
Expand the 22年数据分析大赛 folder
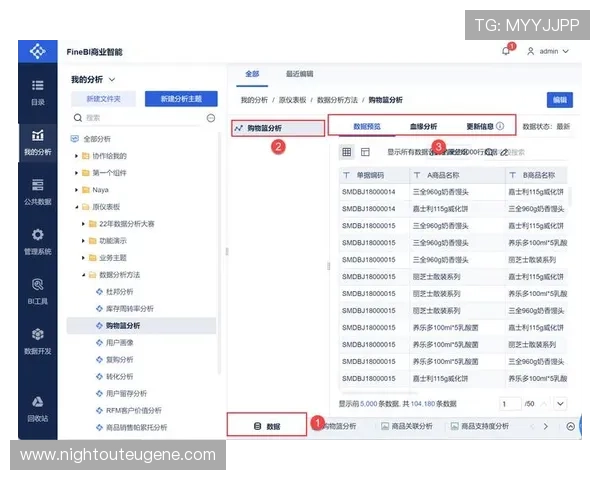coord(83,224)
